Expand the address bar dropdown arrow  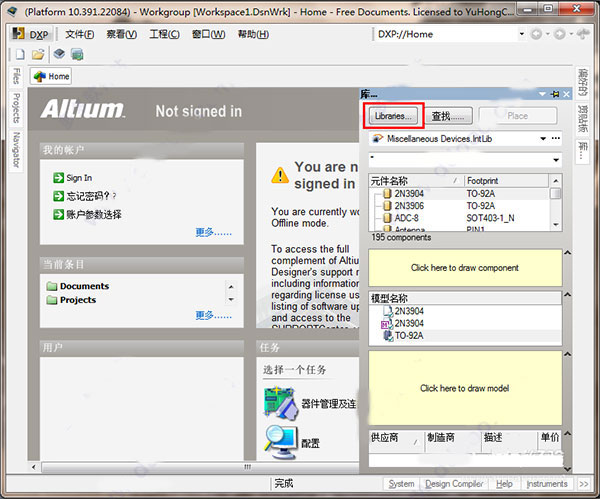click(522, 34)
